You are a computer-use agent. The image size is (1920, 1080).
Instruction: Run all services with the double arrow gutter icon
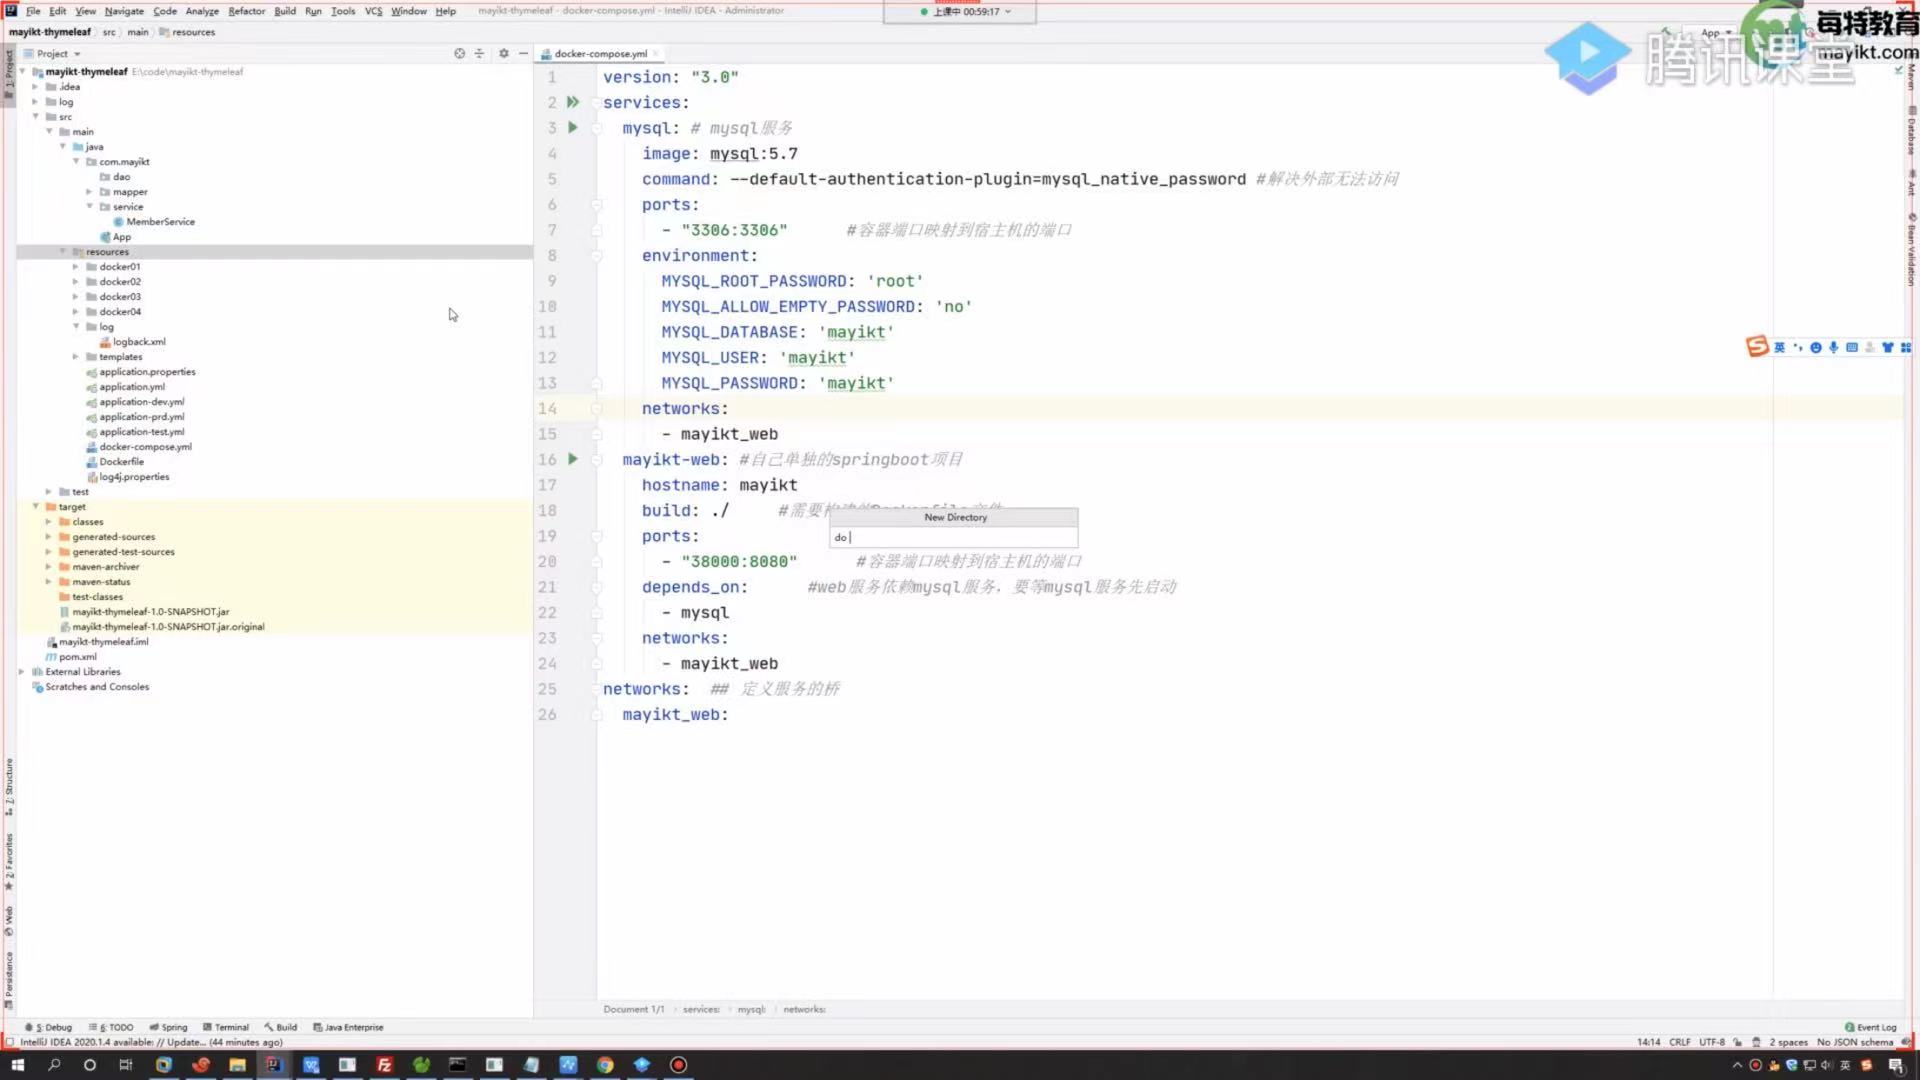point(573,102)
